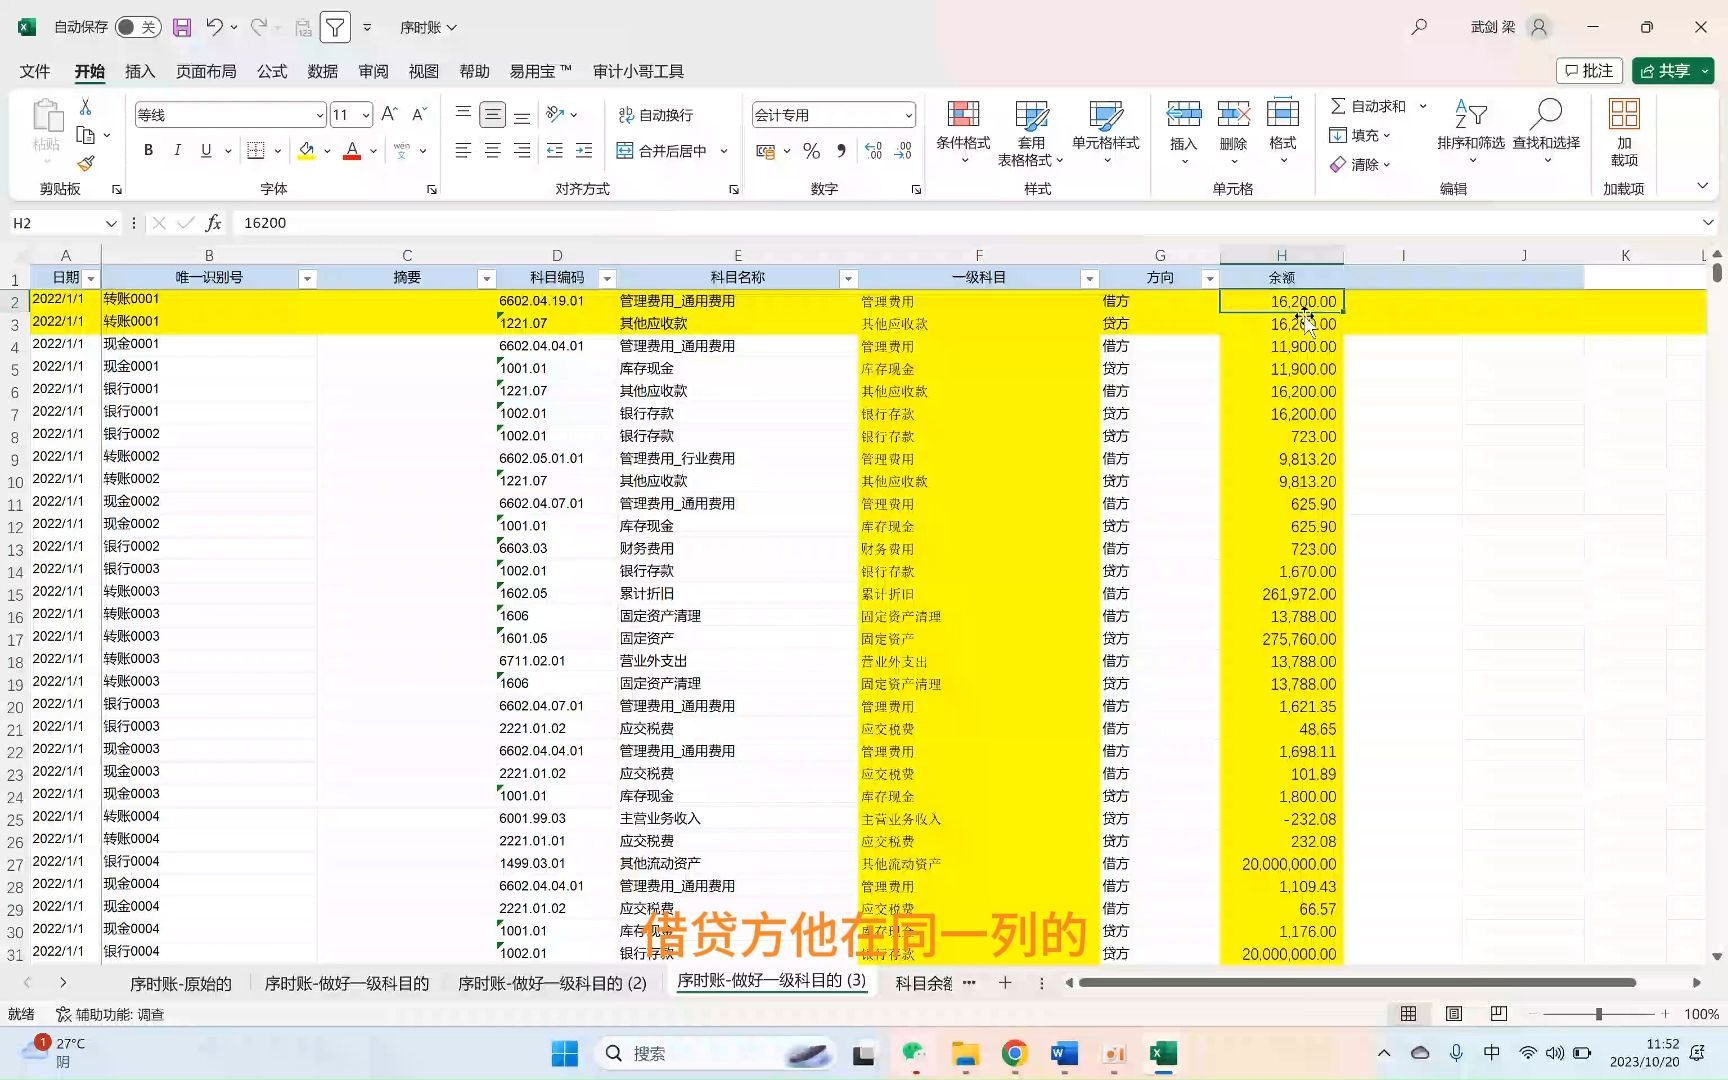The height and width of the screenshot is (1080, 1728).
Task: Apply Italic formatting
Action: coord(177,150)
